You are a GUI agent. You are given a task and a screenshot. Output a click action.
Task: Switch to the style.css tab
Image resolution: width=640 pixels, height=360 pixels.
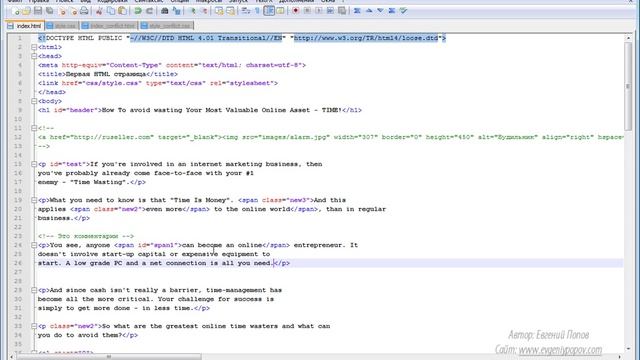62,26
